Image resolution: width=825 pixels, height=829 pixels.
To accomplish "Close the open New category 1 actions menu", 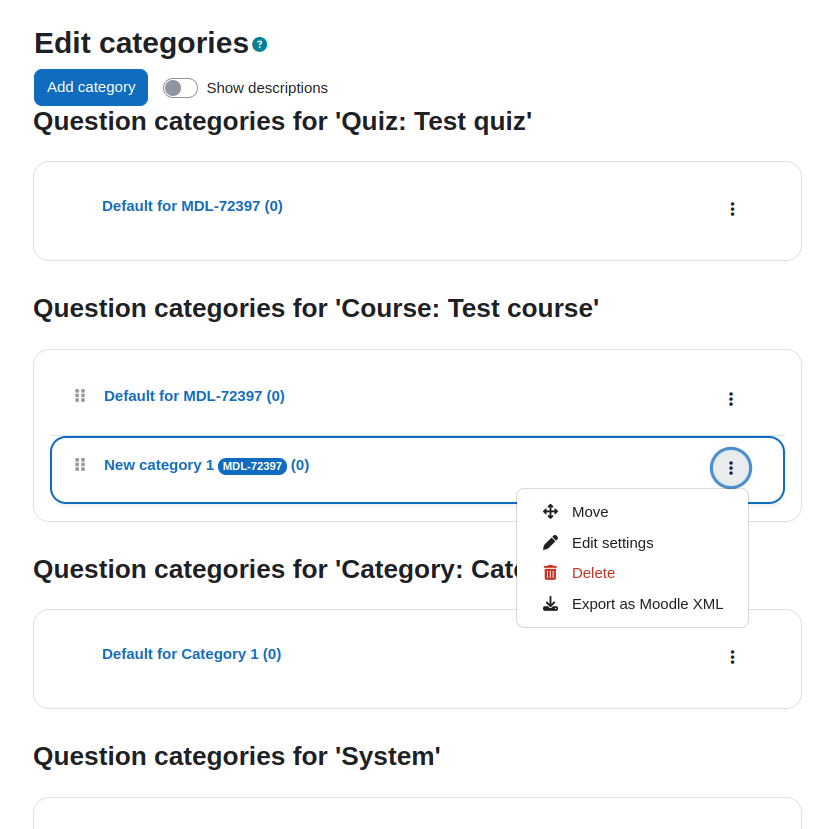I will (731, 468).
